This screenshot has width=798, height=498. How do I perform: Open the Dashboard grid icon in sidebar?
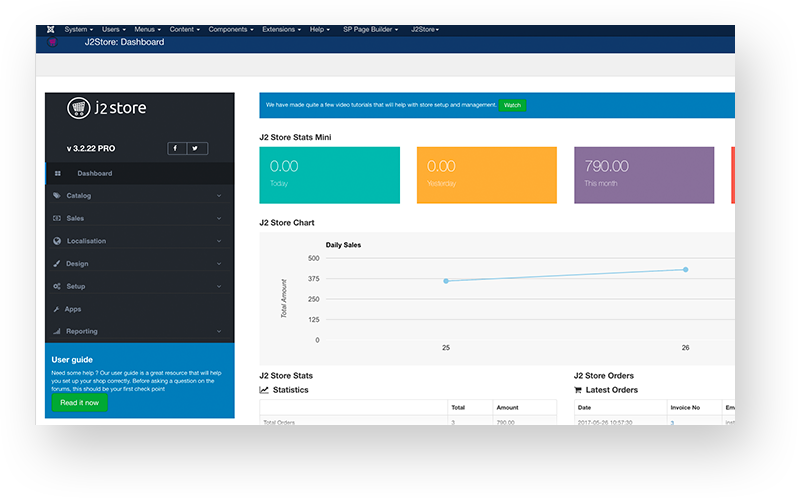(58, 173)
